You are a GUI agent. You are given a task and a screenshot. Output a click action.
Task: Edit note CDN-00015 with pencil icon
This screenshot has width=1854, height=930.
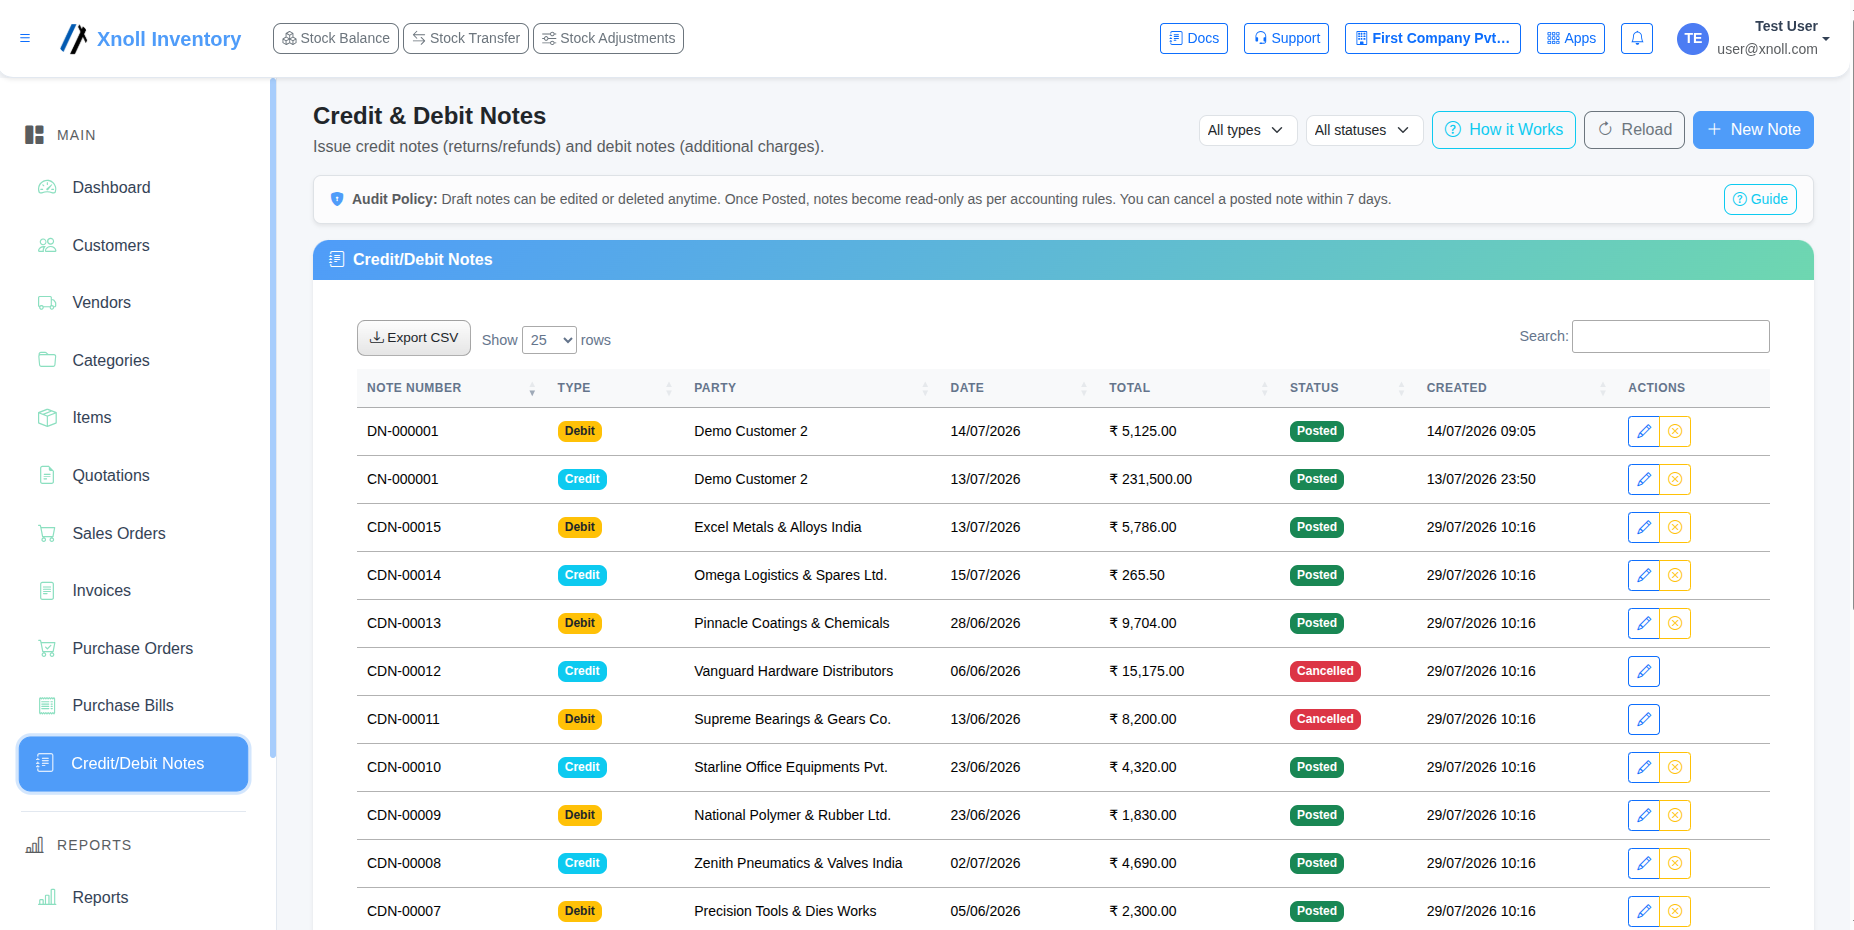click(x=1644, y=527)
